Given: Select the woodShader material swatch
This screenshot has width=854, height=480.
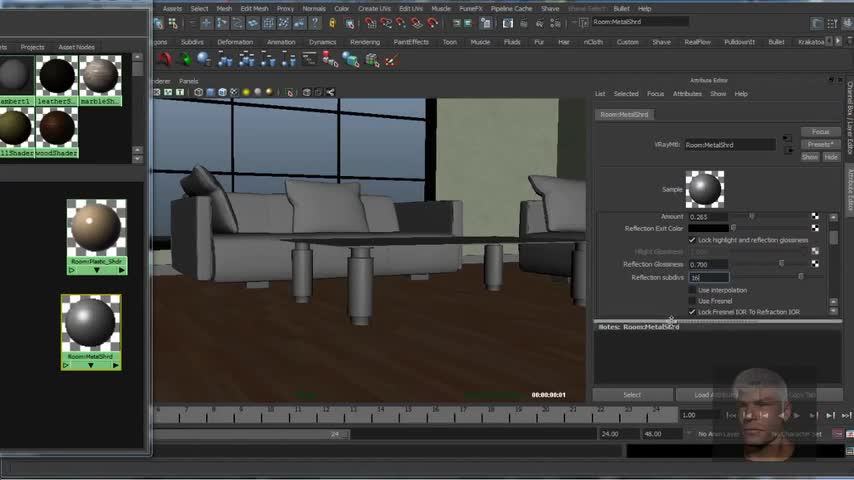Looking at the screenshot, I should point(57,133).
